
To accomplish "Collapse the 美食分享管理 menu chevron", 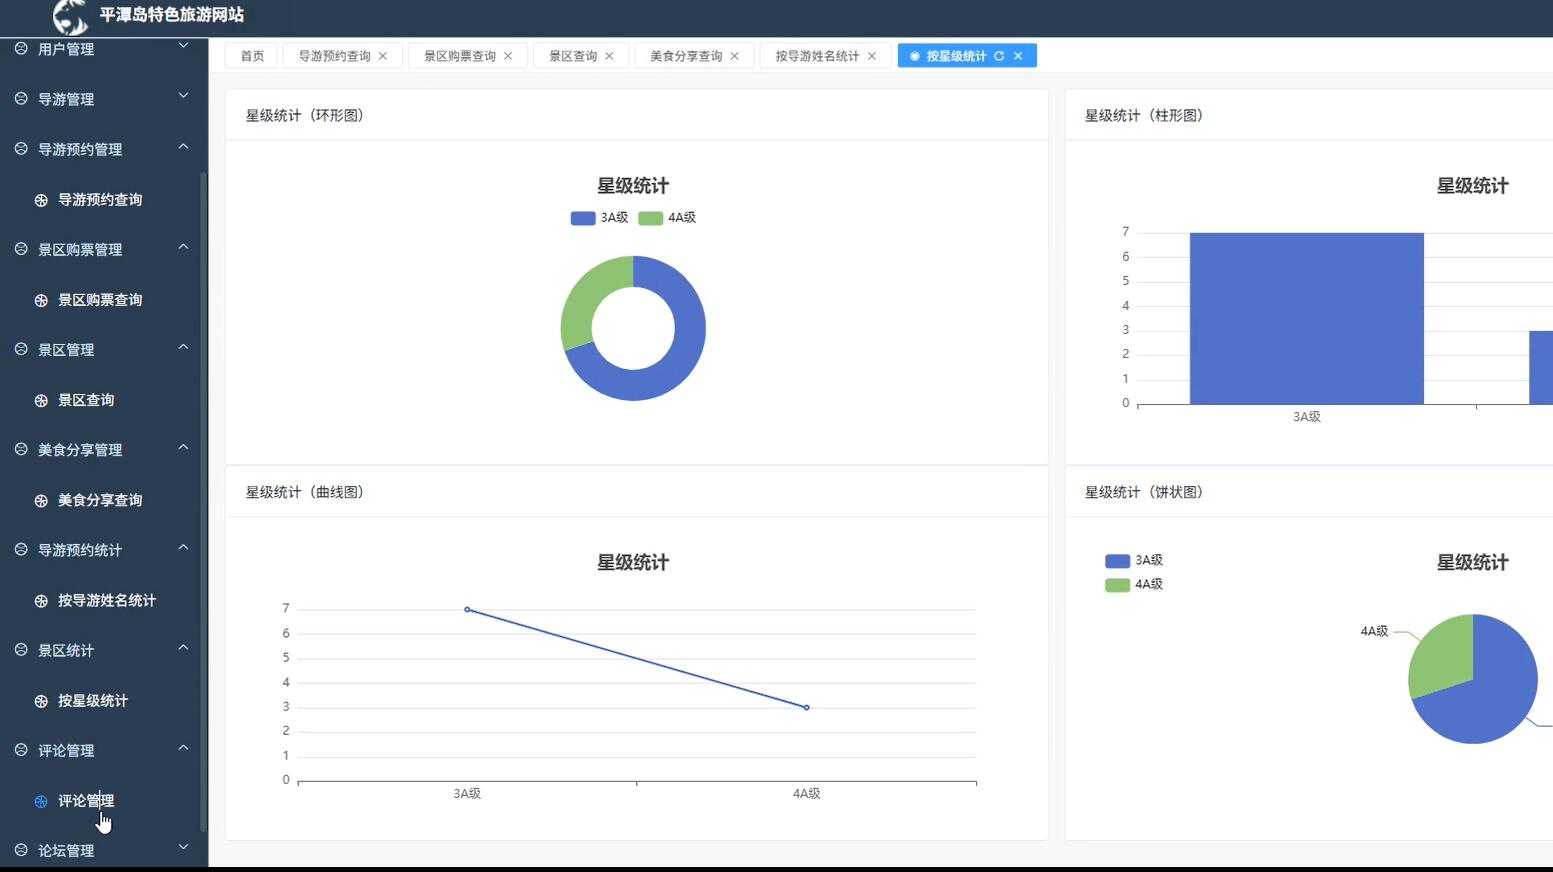I will pyautogui.click(x=183, y=447).
